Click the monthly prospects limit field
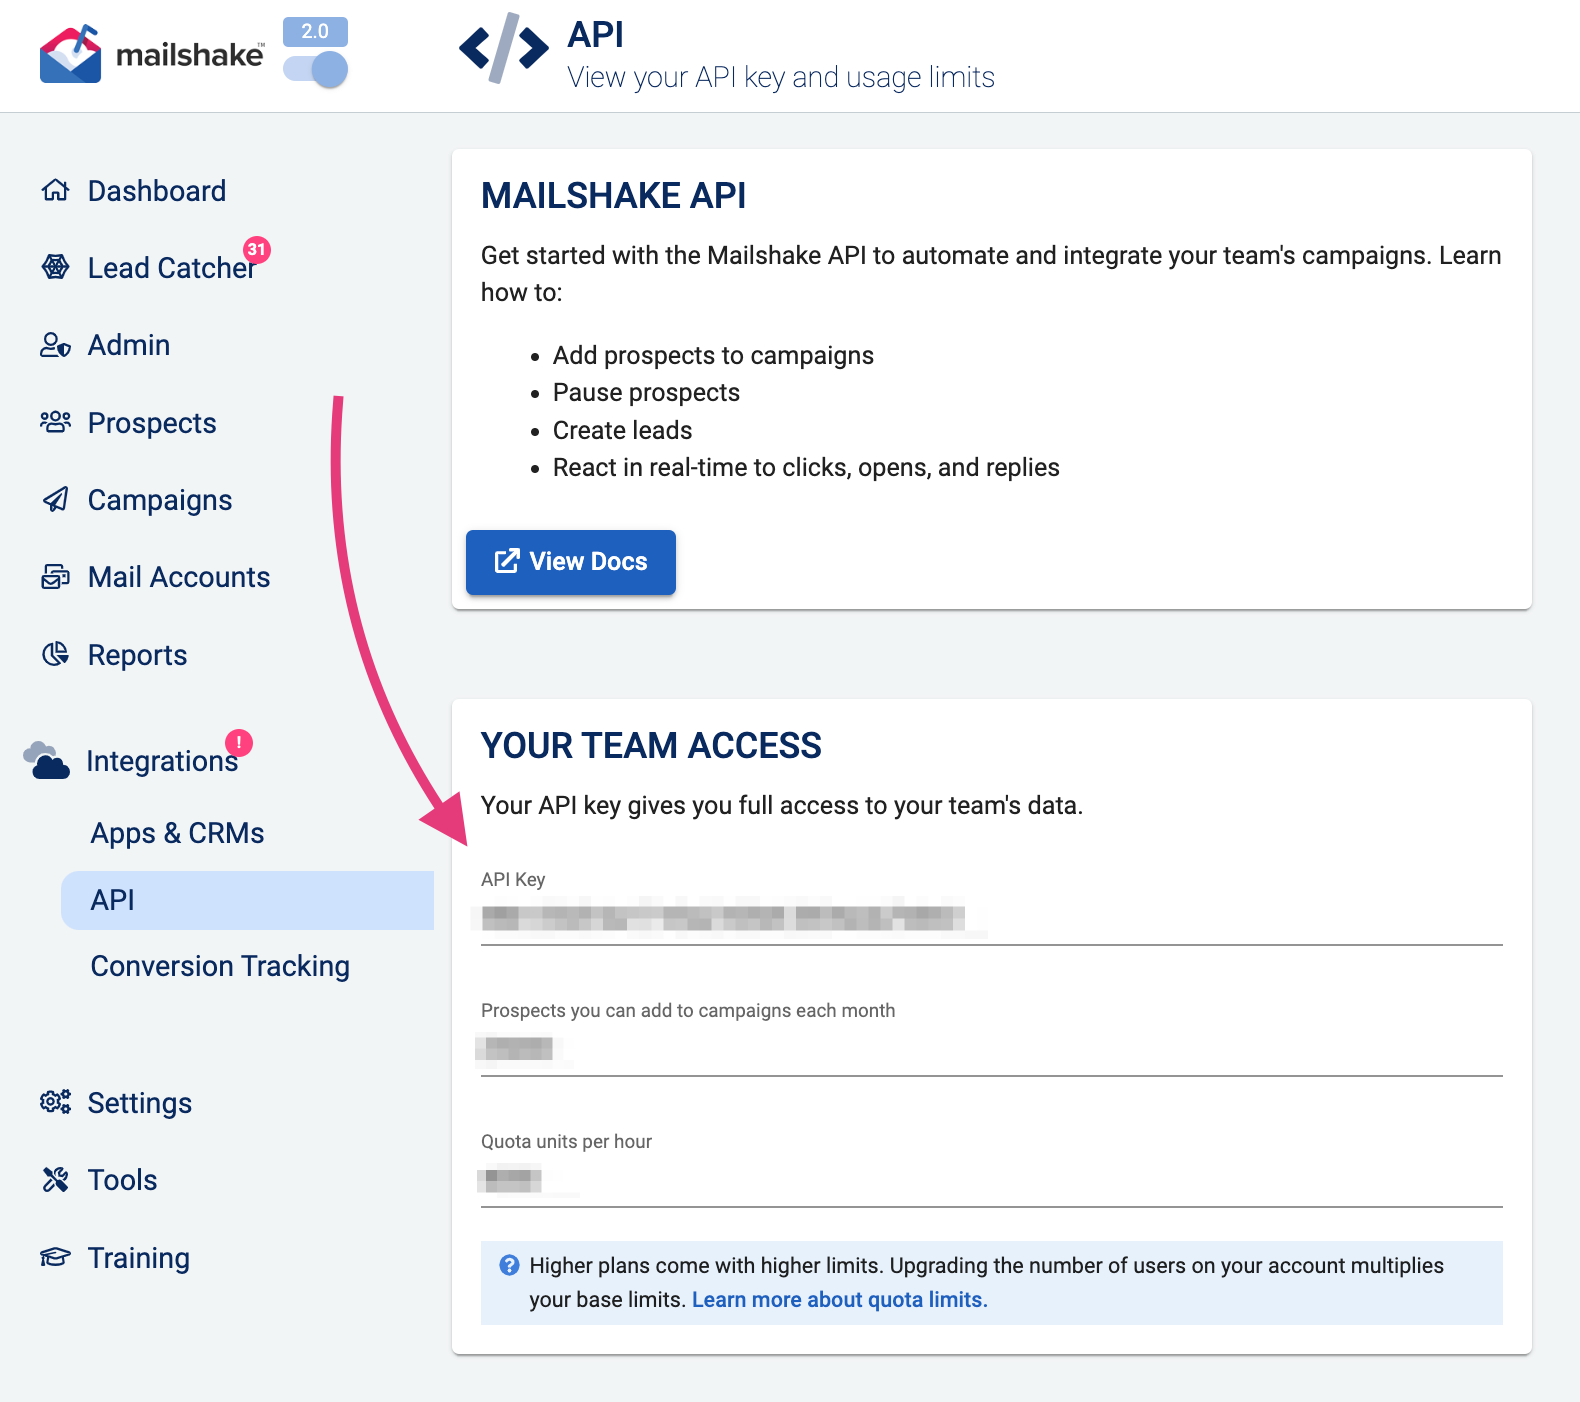1580x1402 pixels. click(x=992, y=1049)
